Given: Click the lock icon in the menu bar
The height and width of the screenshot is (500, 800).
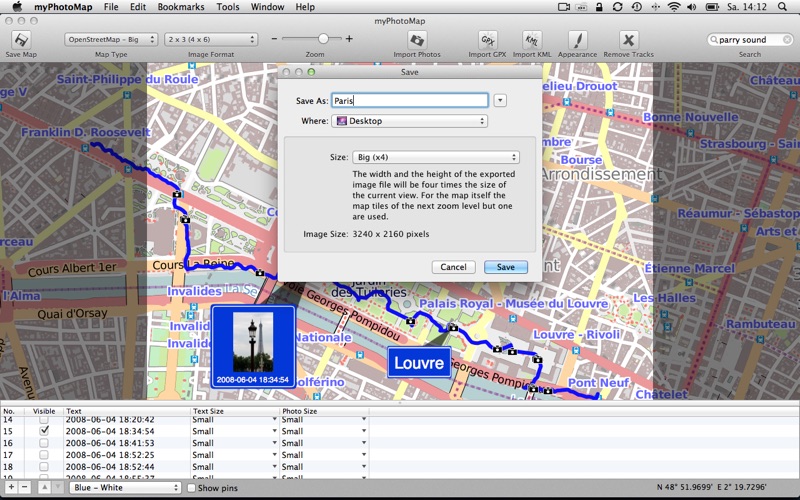Looking at the screenshot, I should (x=599, y=7).
